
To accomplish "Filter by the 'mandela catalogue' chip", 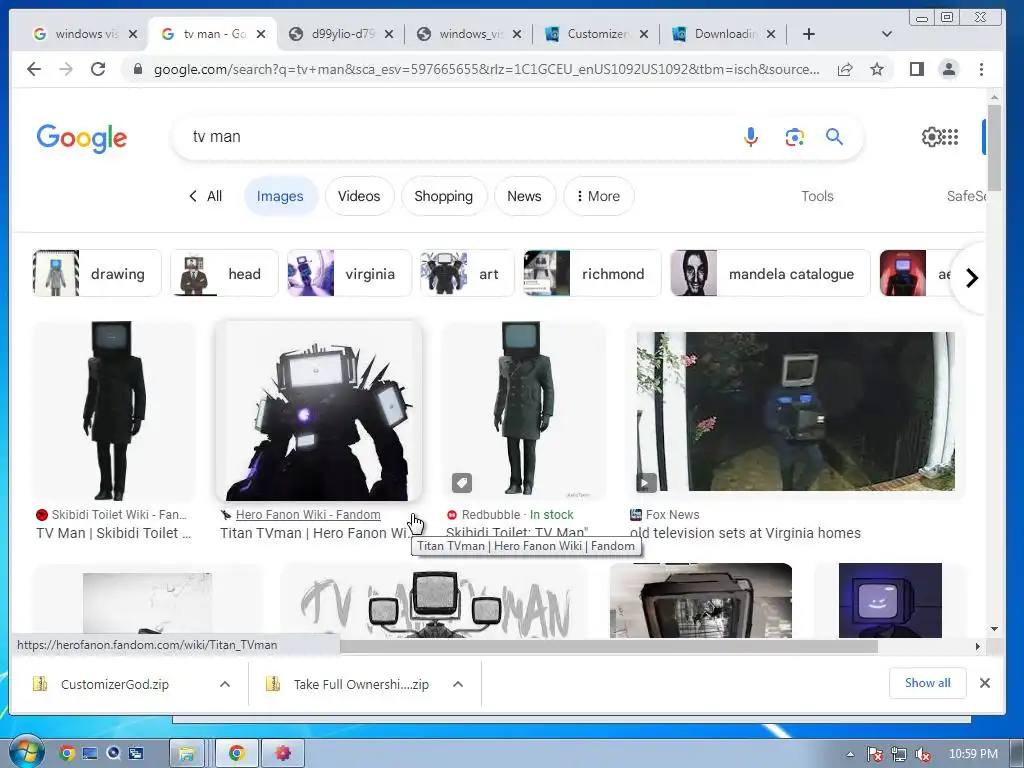I will [x=770, y=274].
